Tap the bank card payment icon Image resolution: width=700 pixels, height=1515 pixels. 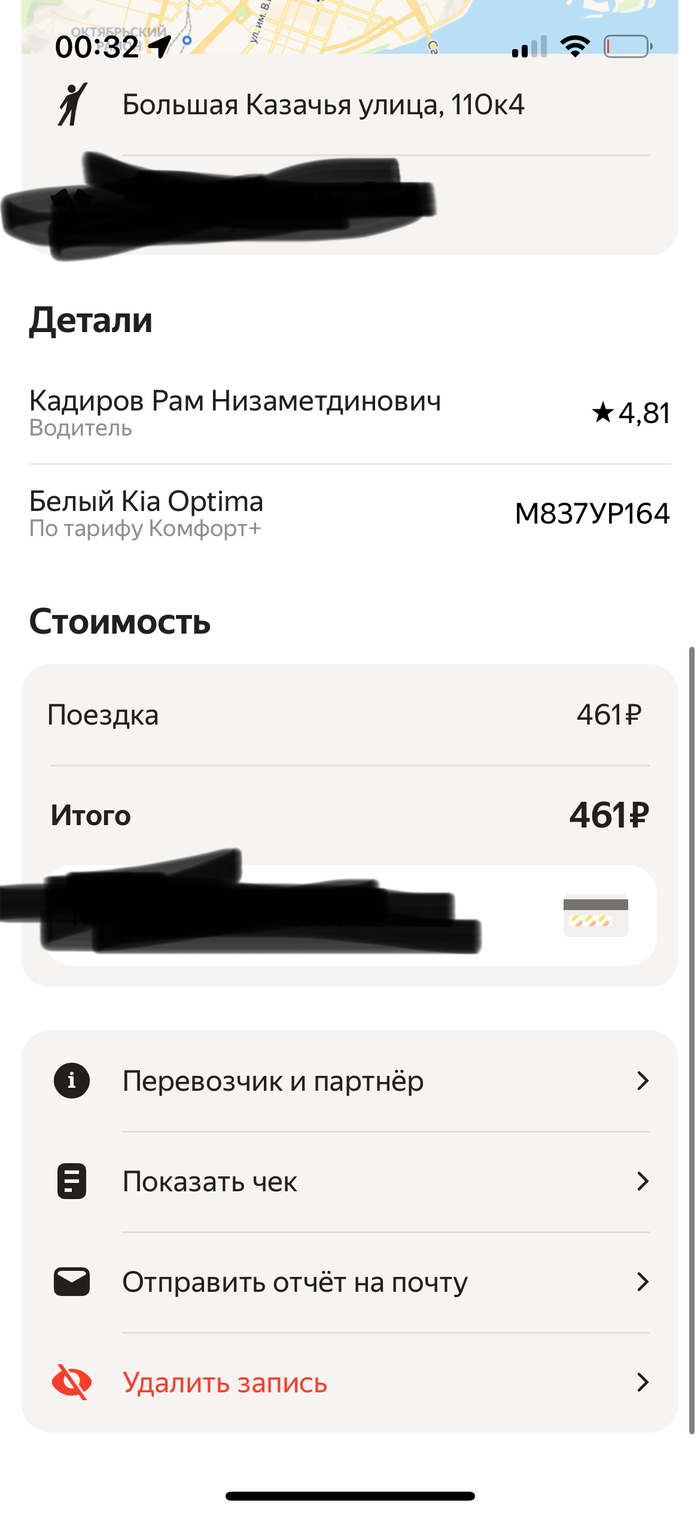[x=595, y=915]
